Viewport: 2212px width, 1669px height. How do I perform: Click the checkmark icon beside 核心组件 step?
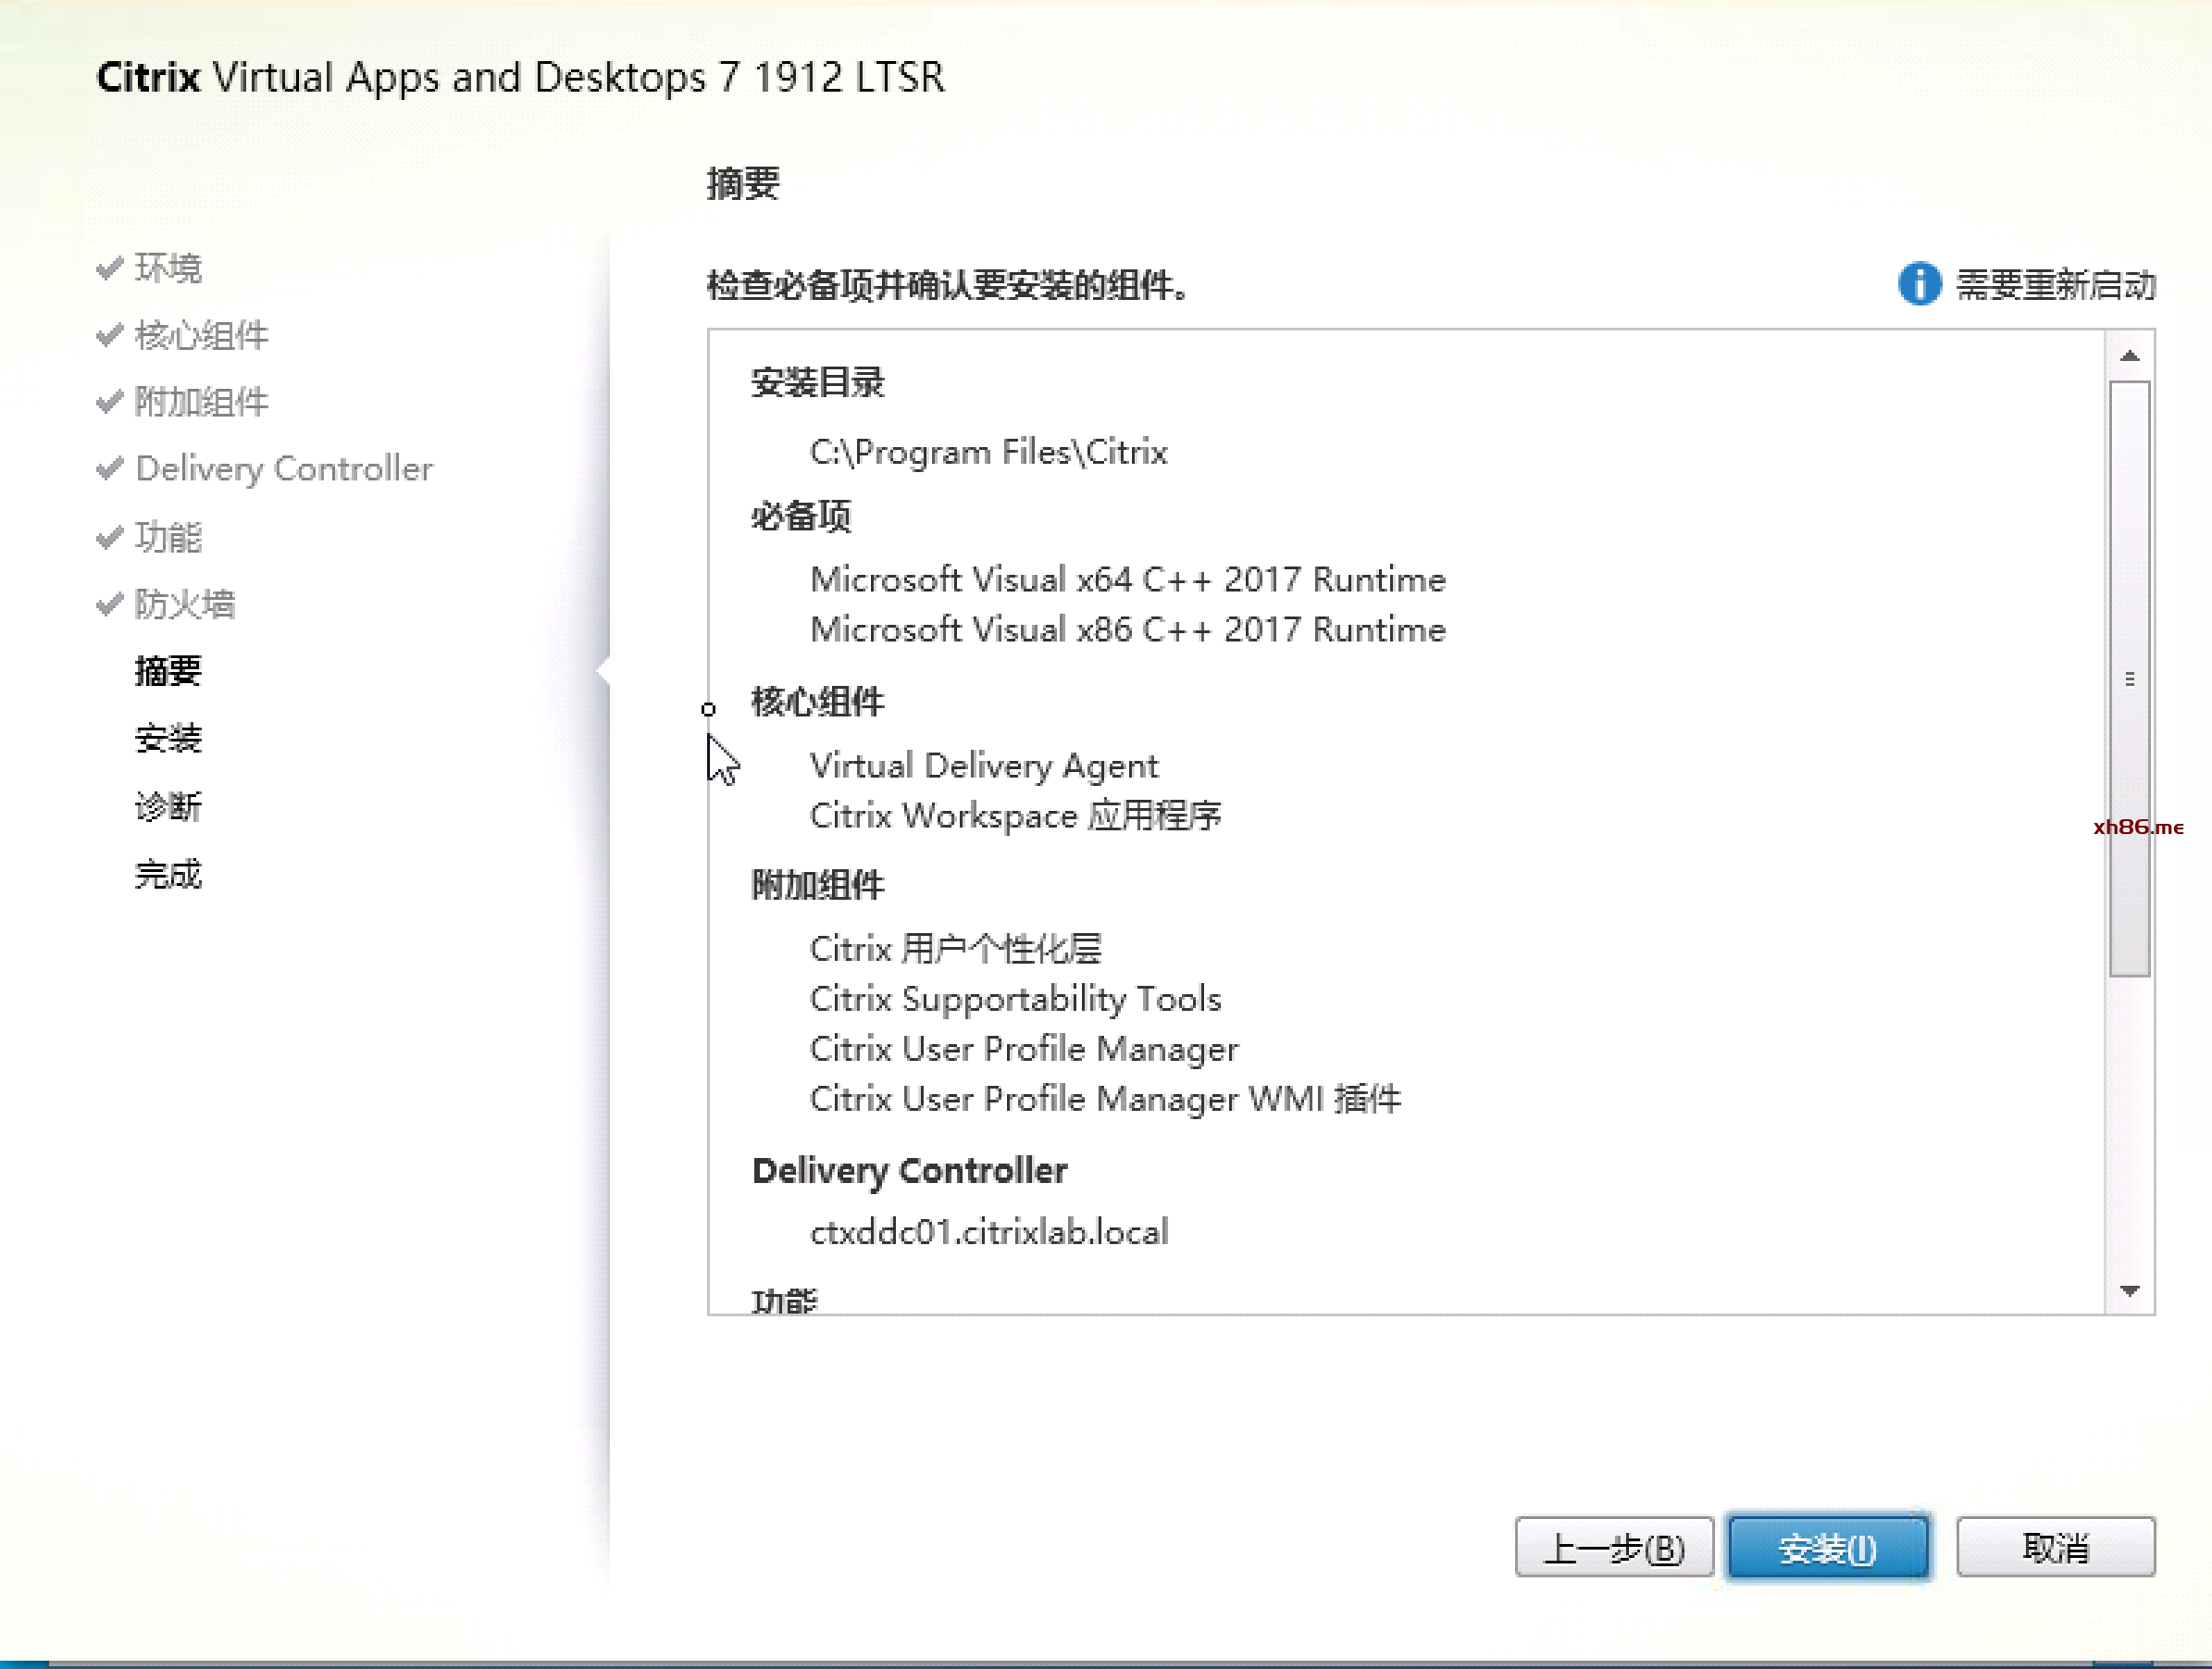click(110, 335)
